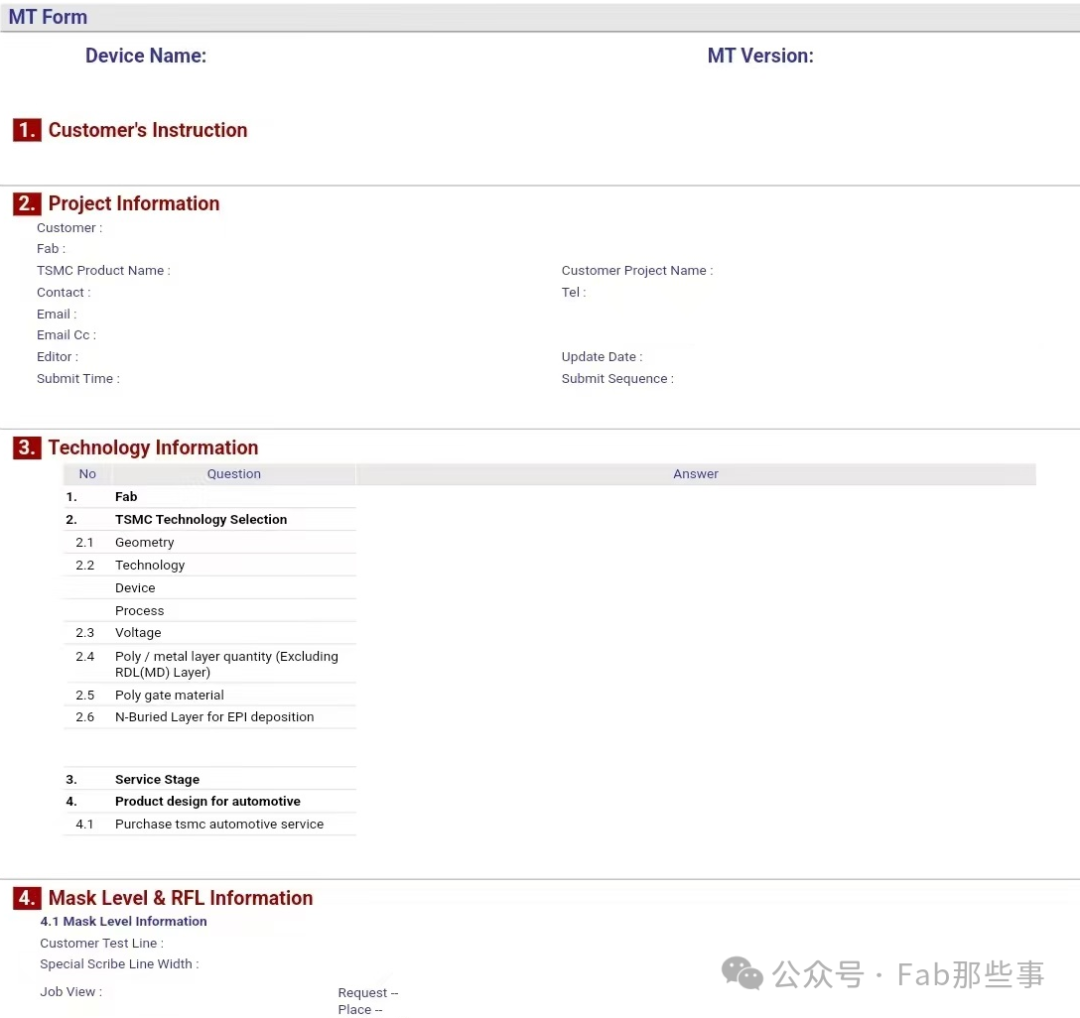Click the Special Scribe Line Width field
This screenshot has width=1080, height=1018.
[x=118, y=963]
